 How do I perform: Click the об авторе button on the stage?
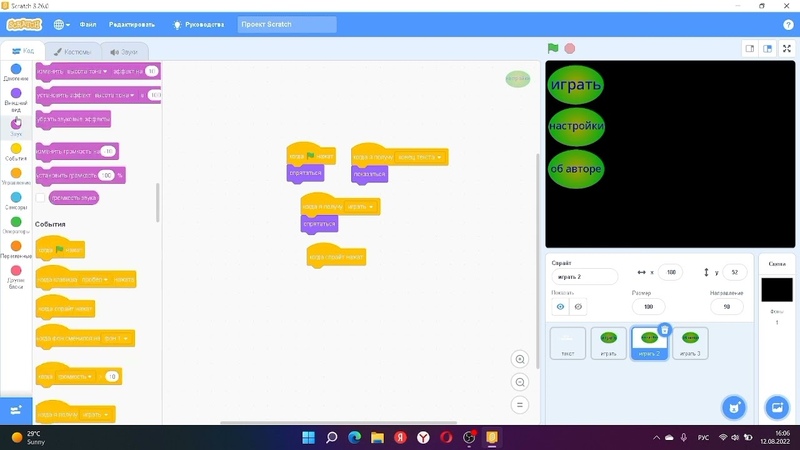[576, 169]
